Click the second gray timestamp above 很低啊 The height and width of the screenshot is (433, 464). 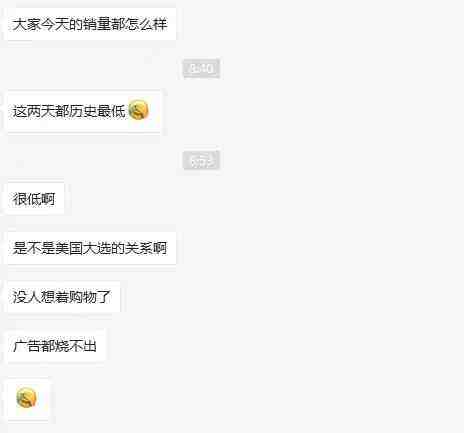click(x=201, y=160)
